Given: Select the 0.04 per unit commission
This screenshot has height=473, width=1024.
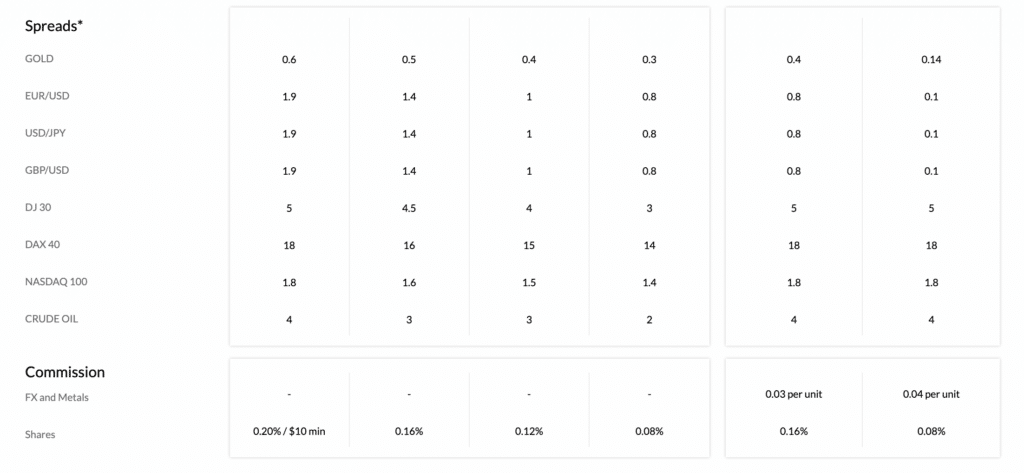Looking at the screenshot, I should [931, 395].
